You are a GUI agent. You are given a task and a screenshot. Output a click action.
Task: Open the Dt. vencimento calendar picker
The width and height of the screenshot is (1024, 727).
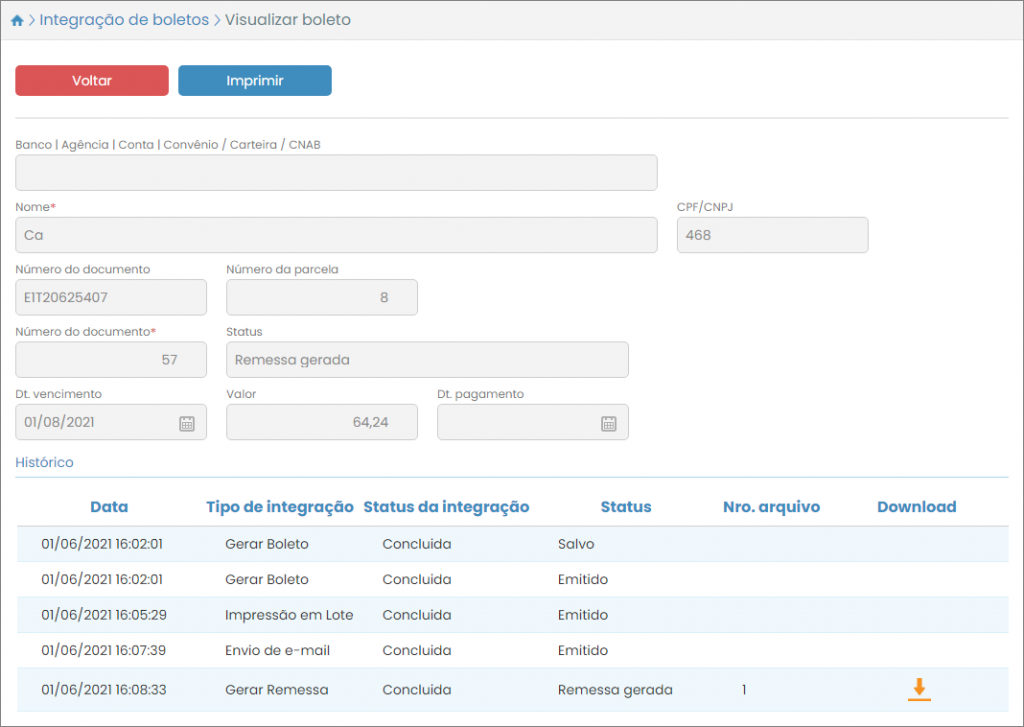point(186,423)
